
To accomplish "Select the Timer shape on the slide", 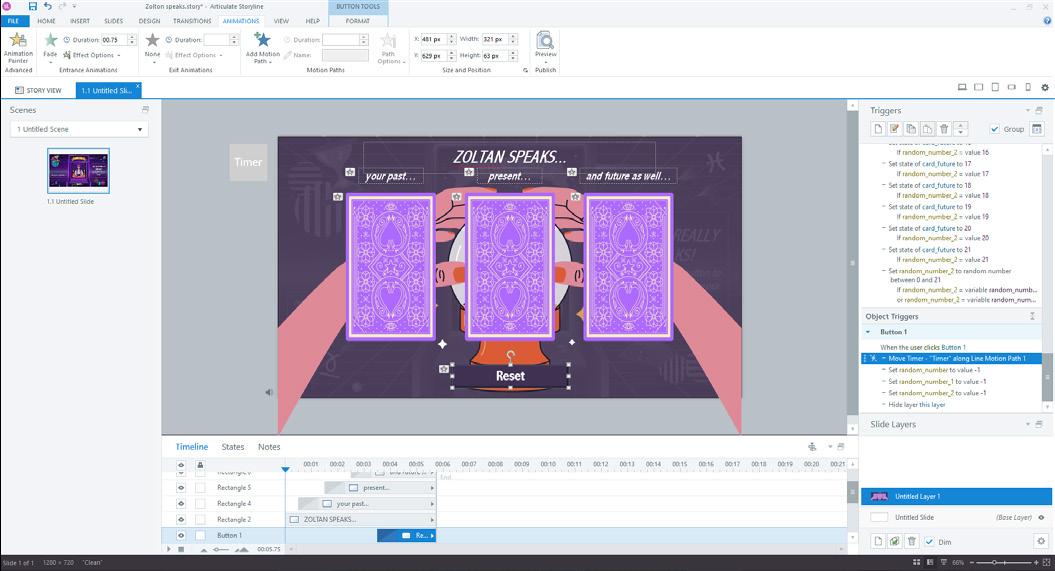I will point(248,162).
